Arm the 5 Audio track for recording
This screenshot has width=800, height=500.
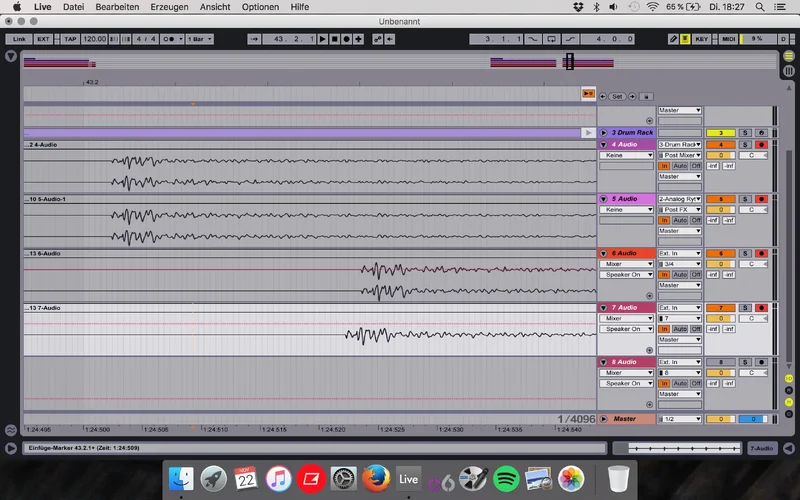point(761,199)
